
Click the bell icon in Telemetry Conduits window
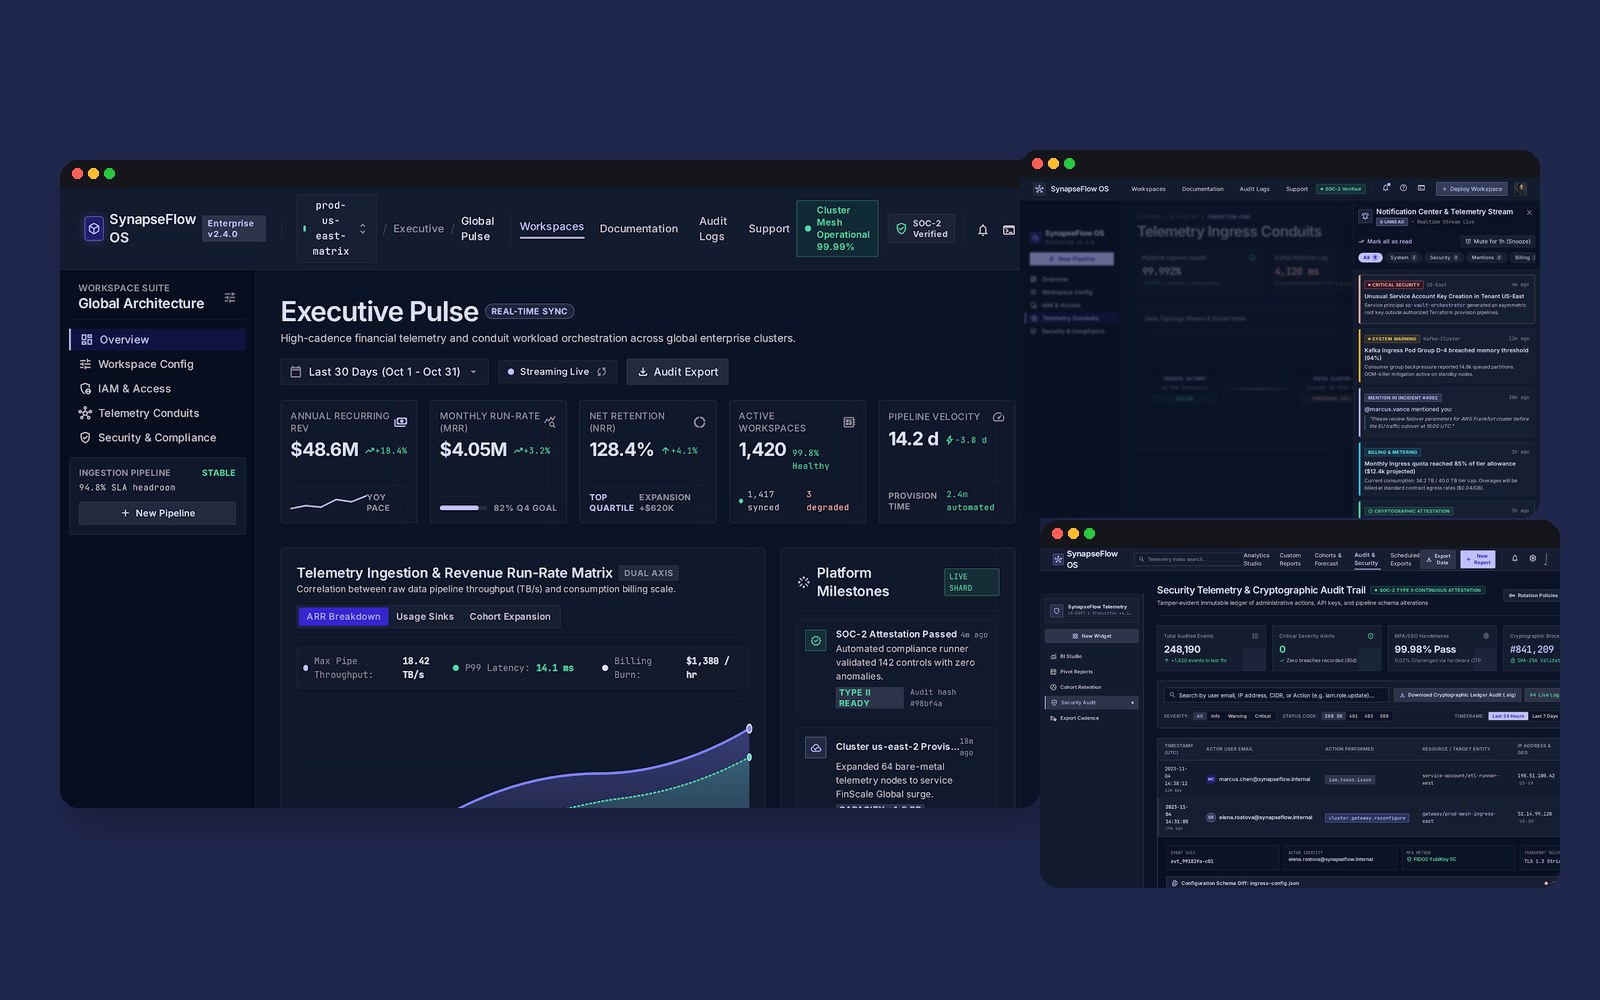point(1385,187)
